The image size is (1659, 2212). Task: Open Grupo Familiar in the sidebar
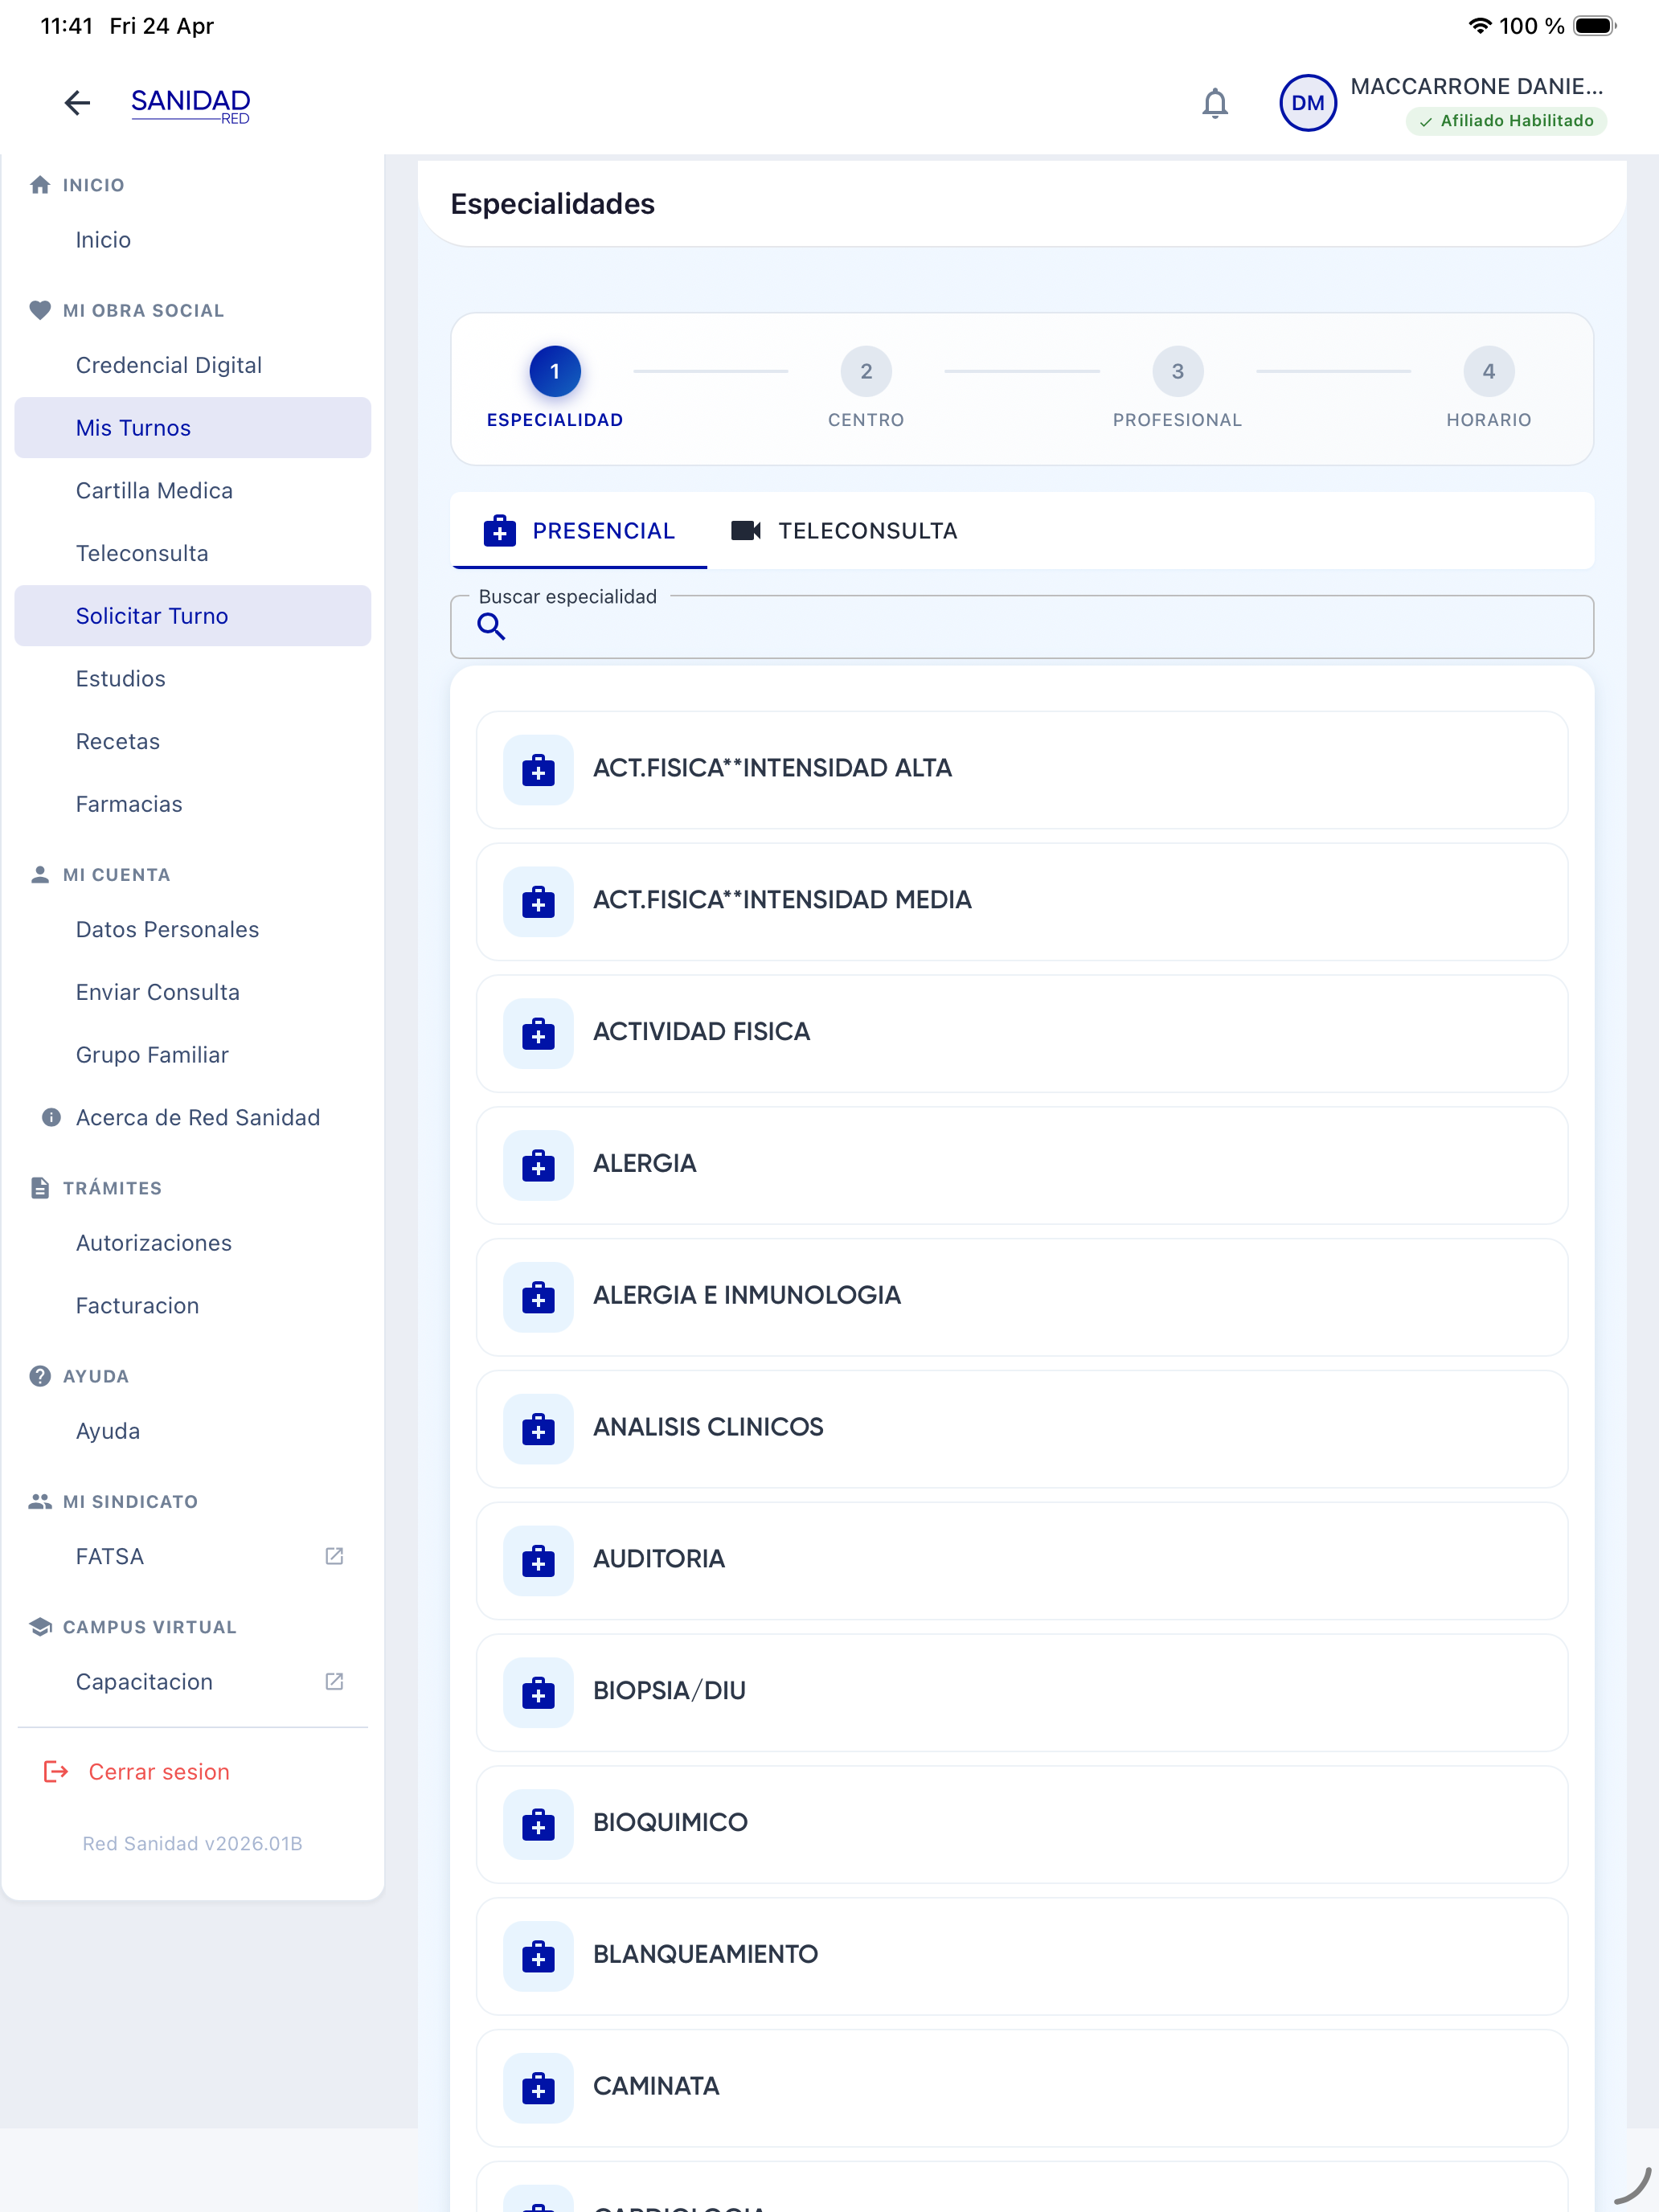pyautogui.click(x=193, y=1055)
